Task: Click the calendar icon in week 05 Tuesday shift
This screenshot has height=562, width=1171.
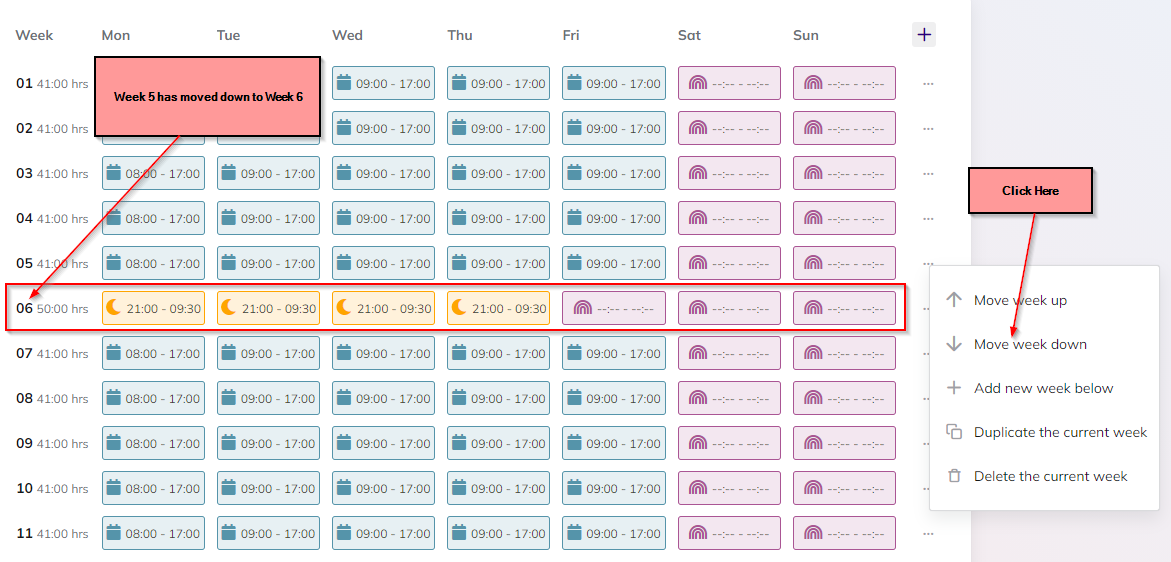Action: (229, 263)
